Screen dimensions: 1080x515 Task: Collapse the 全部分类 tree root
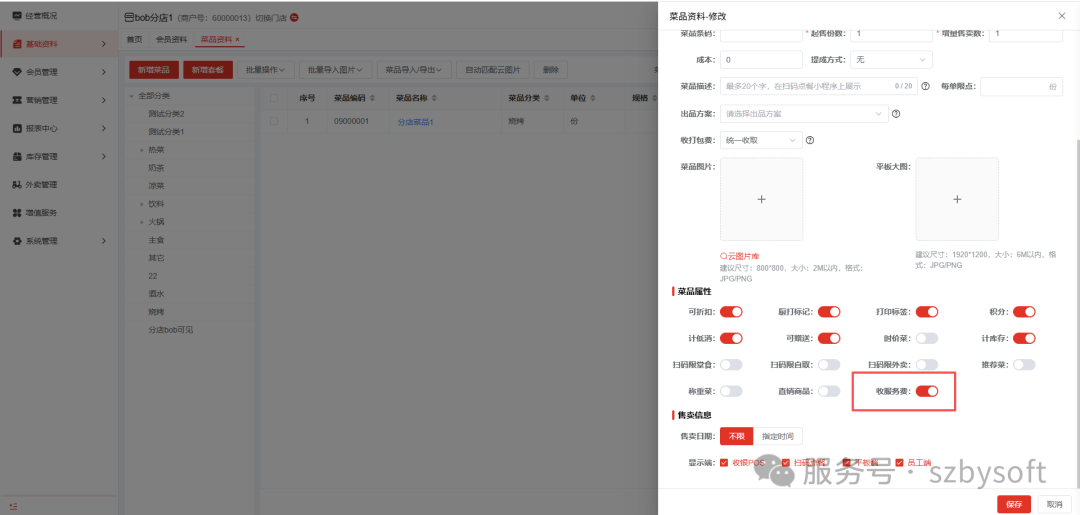(x=132, y=96)
